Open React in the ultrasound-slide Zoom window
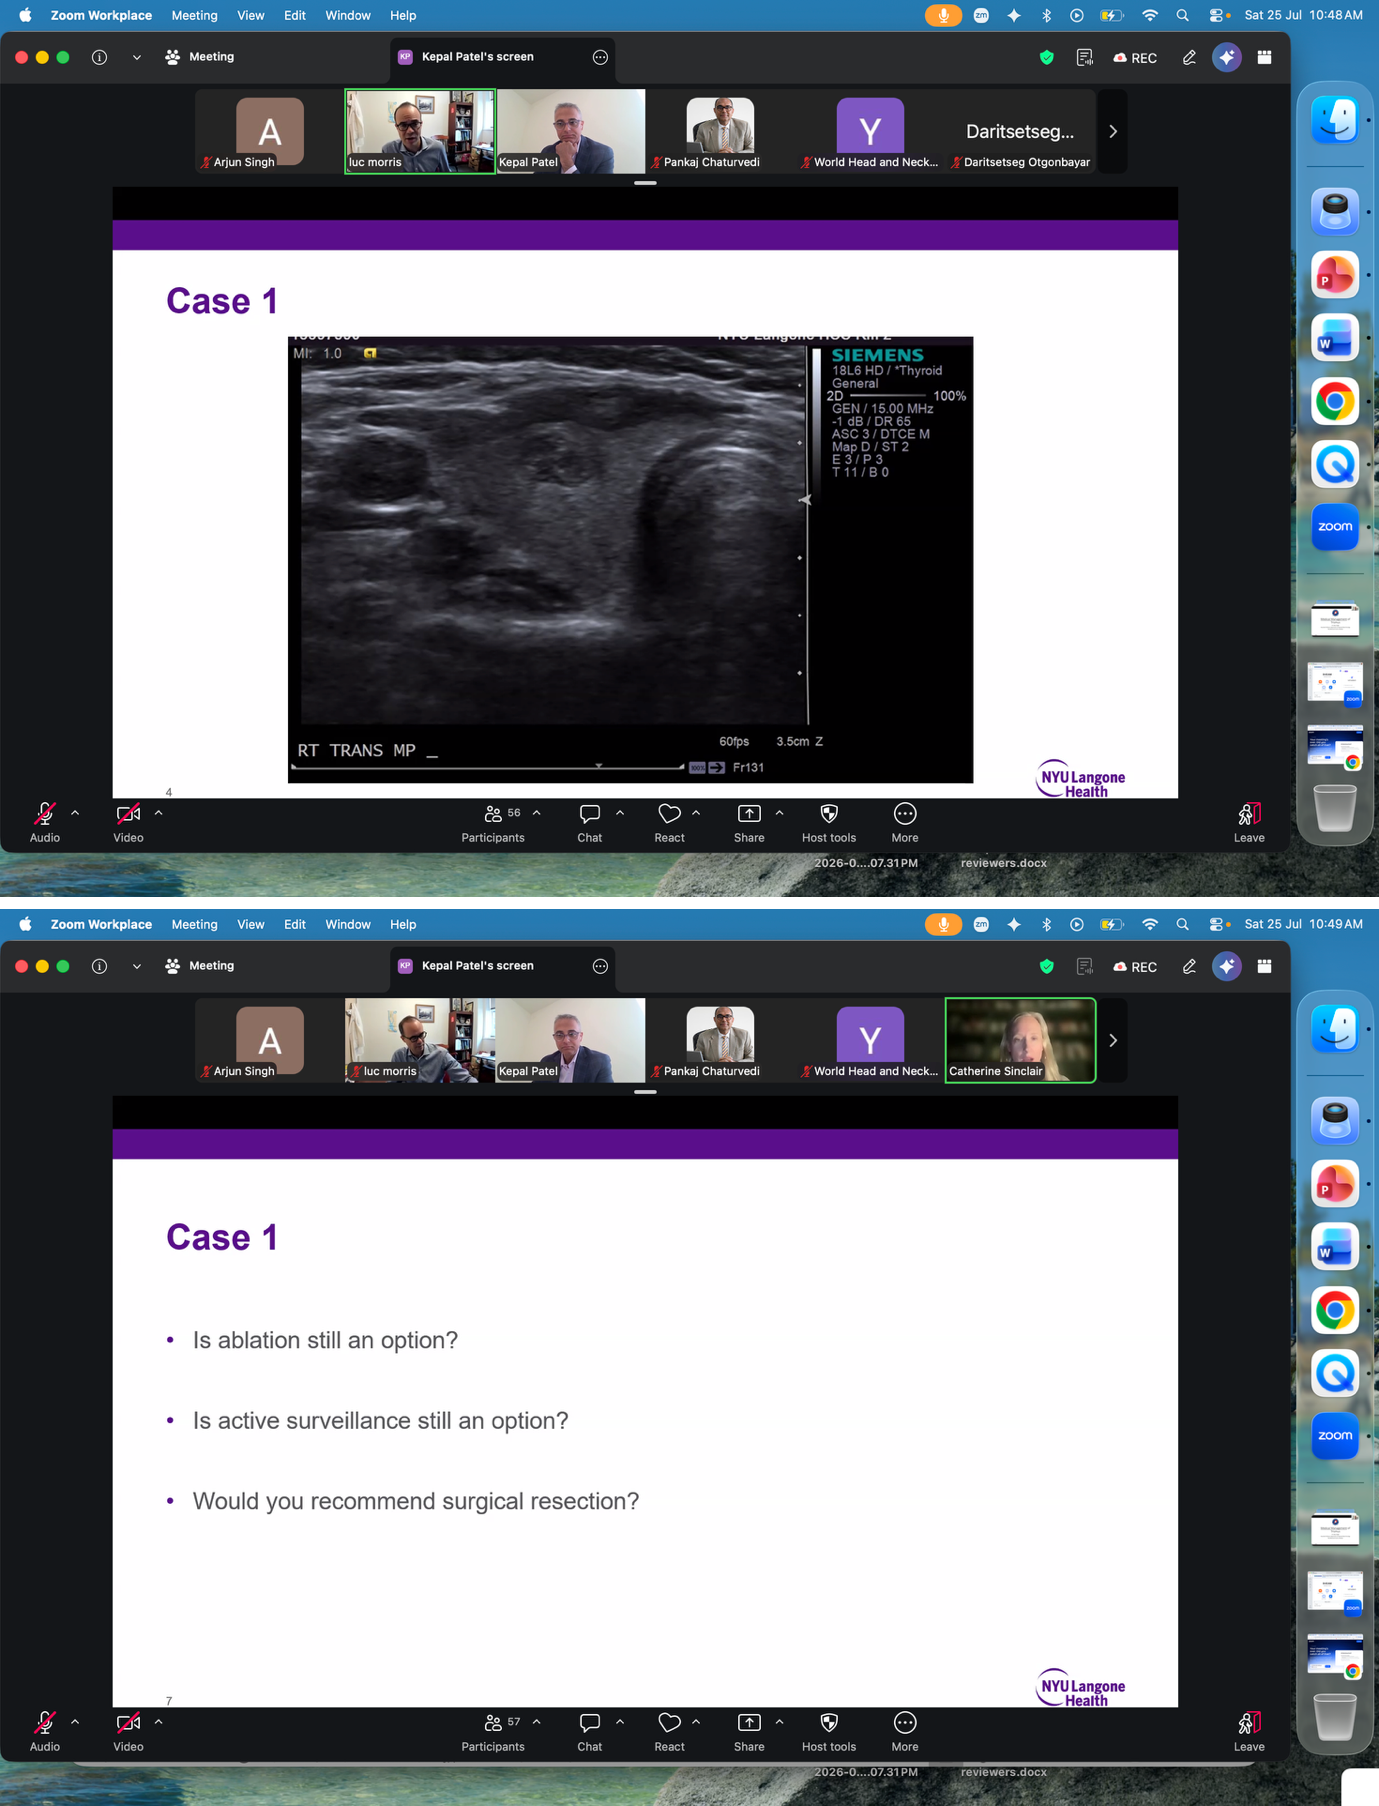 669,822
